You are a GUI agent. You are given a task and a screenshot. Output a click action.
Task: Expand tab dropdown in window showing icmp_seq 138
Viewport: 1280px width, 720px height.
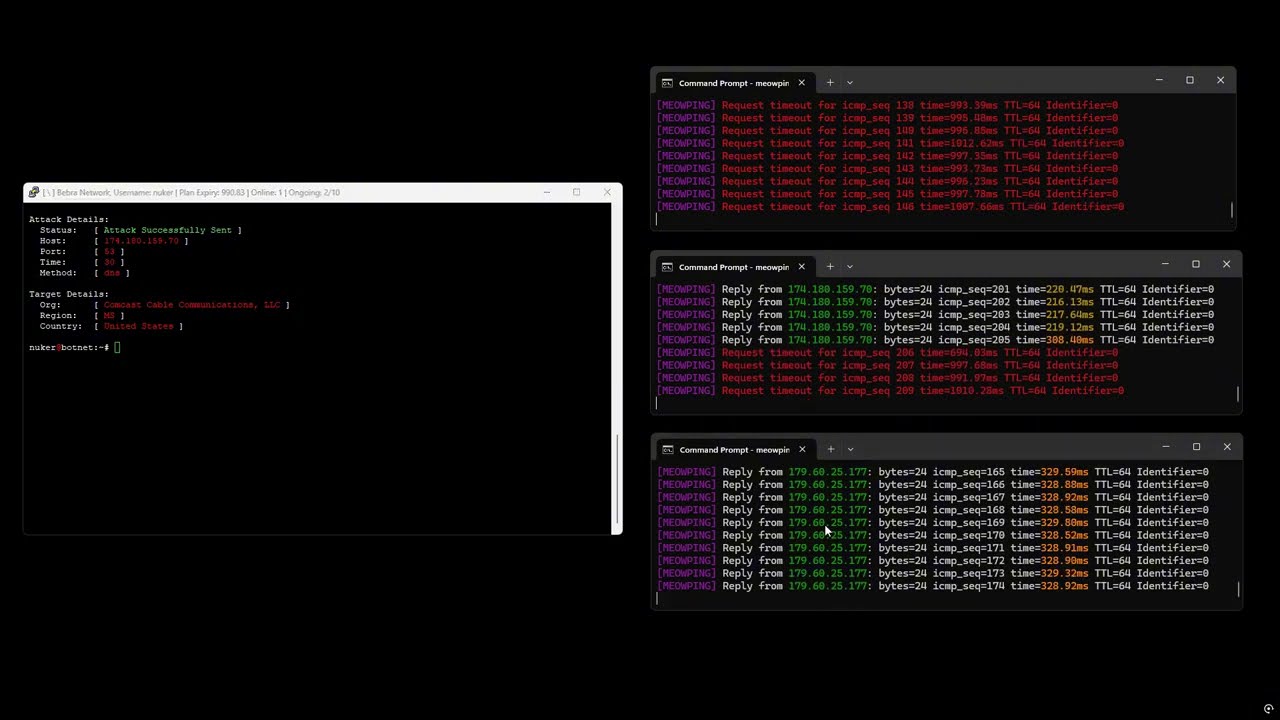pyautogui.click(x=850, y=83)
